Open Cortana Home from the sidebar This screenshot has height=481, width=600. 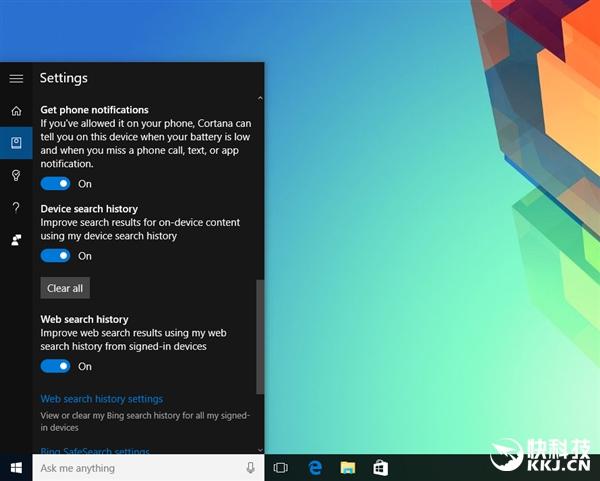coord(16,110)
